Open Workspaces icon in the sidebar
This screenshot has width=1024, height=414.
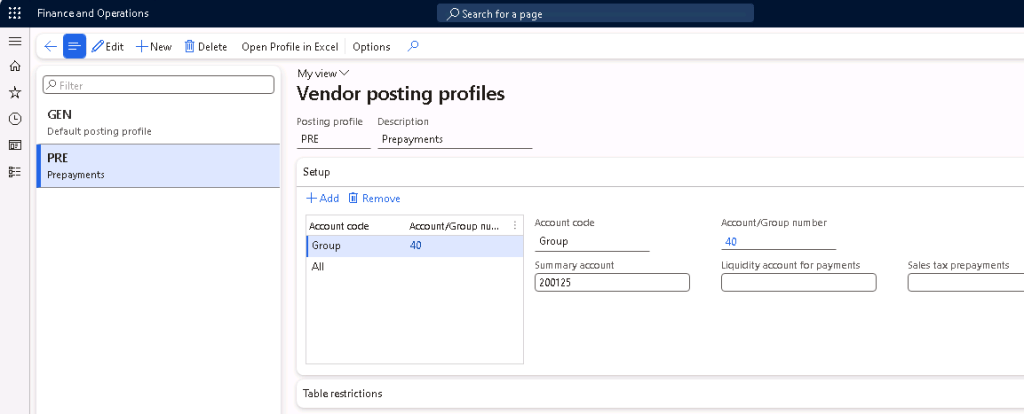point(14,145)
